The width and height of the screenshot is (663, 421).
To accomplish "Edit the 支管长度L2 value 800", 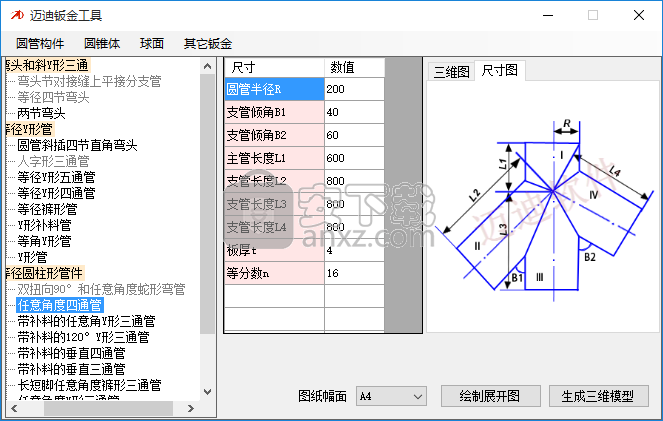I will click(x=354, y=181).
